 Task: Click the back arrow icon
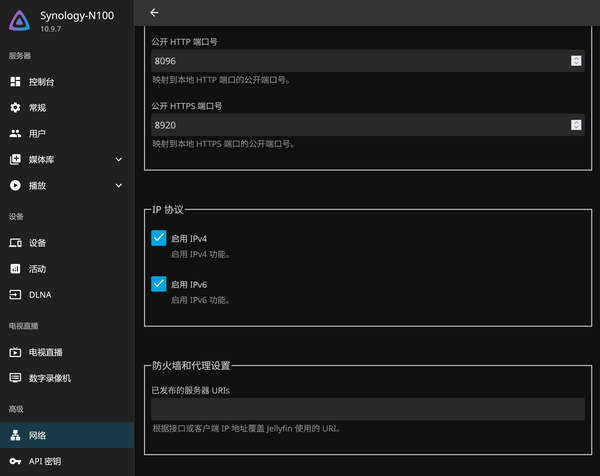click(154, 13)
